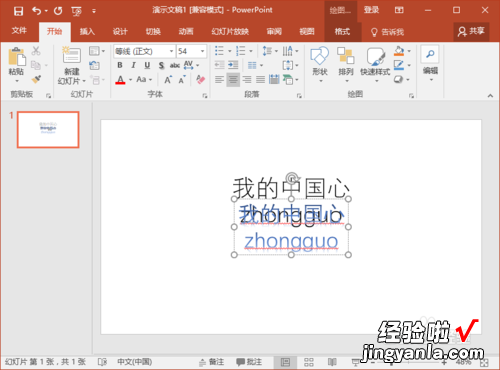
Task: Click the Increase Font Size icon
Action: (168, 80)
